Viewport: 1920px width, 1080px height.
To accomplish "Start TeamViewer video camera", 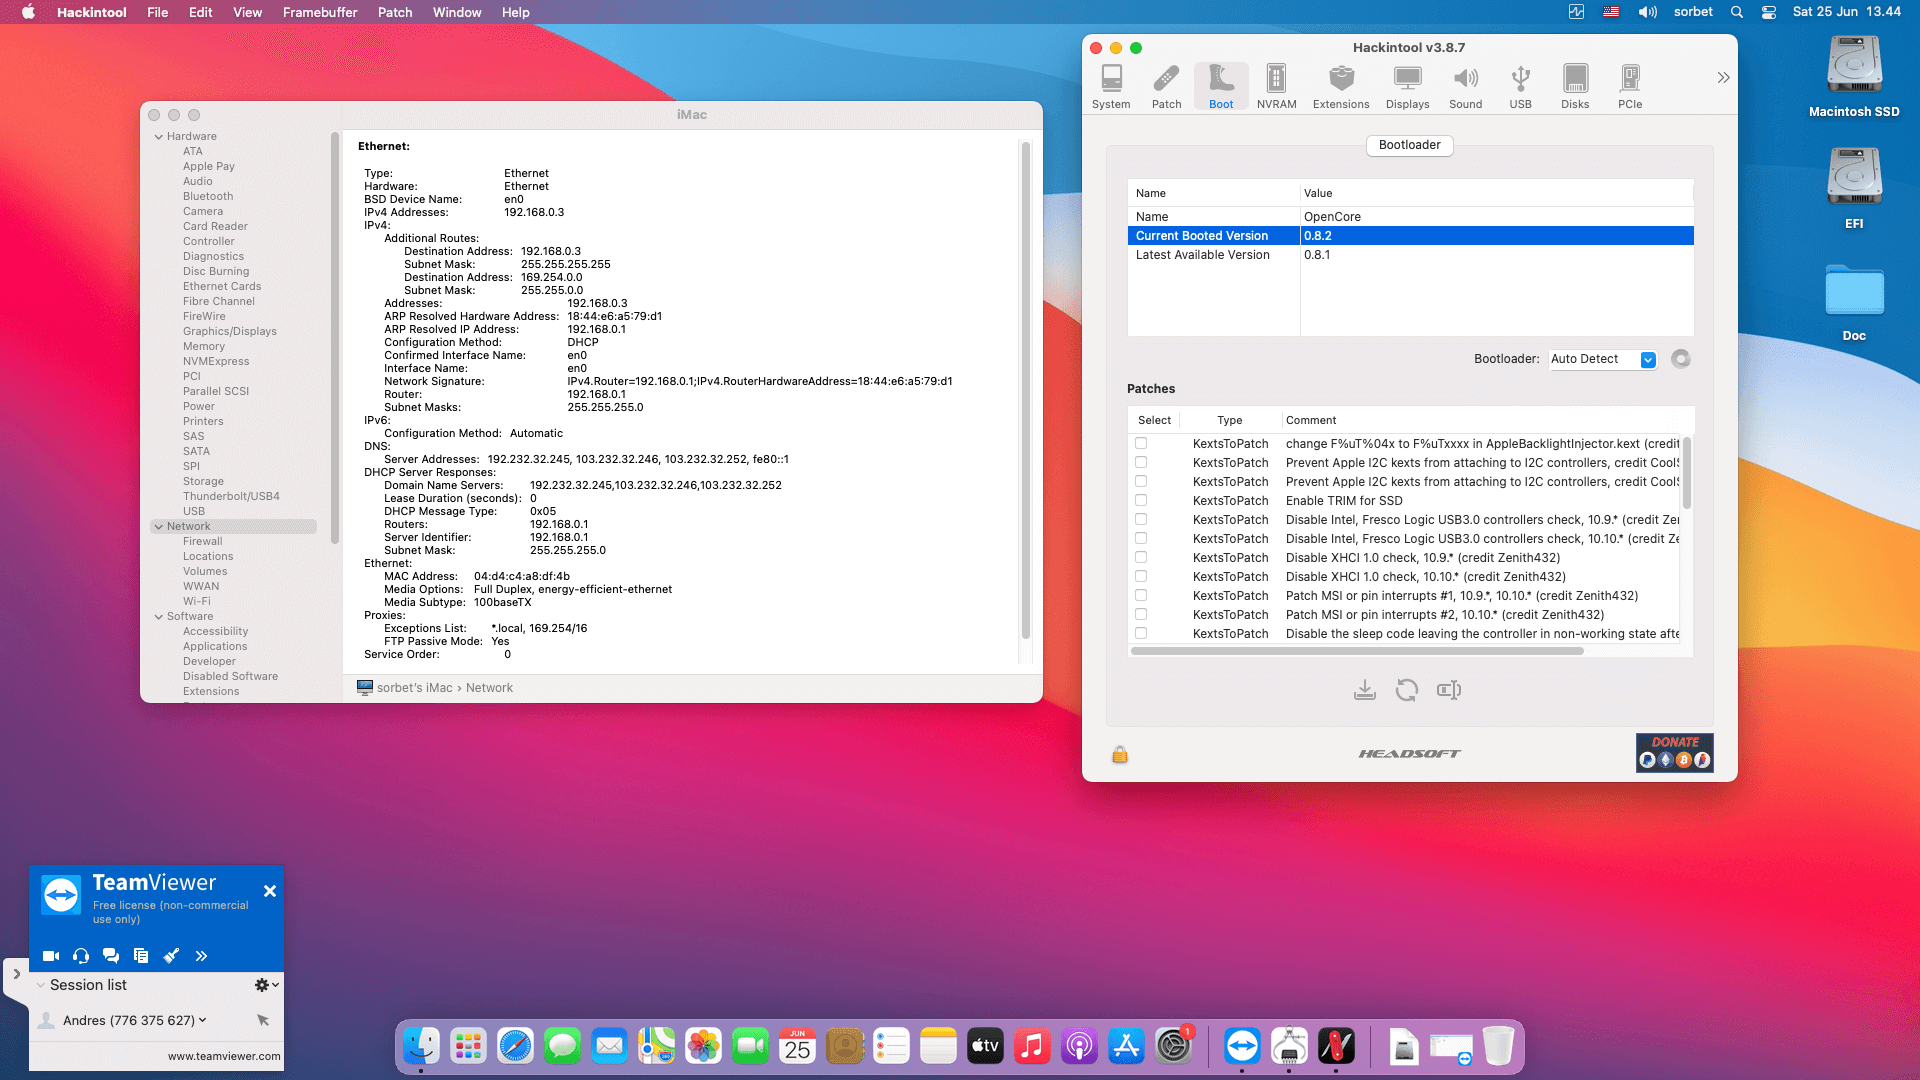I will (51, 956).
